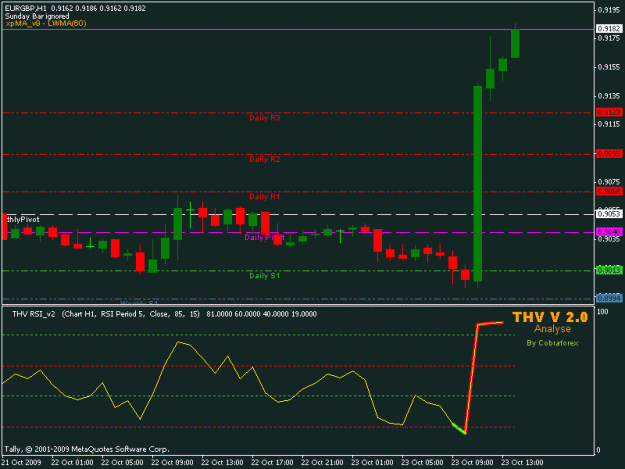Click the 0.9175 price scale label

coord(609,38)
